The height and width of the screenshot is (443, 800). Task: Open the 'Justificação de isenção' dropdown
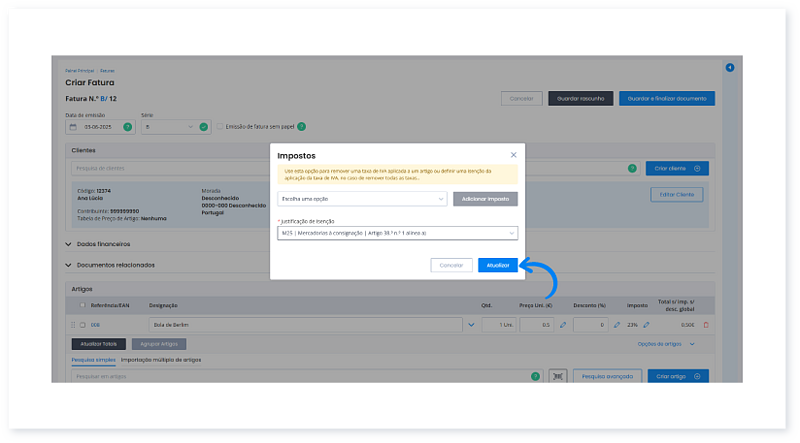click(x=397, y=233)
